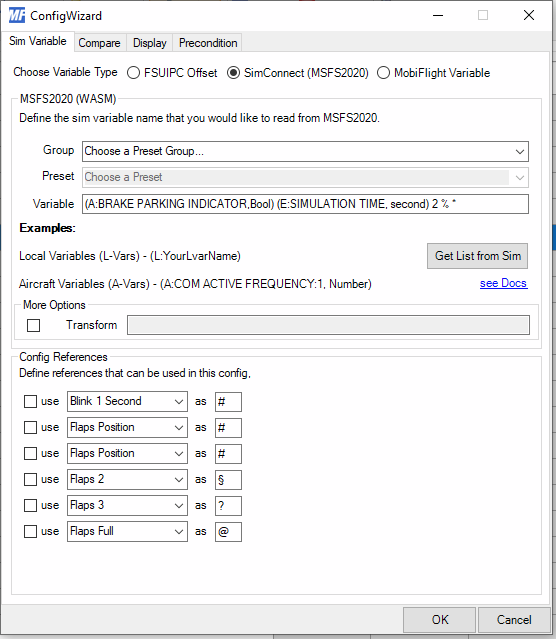
Task: Switch to the Compare tab
Action: pos(99,43)
